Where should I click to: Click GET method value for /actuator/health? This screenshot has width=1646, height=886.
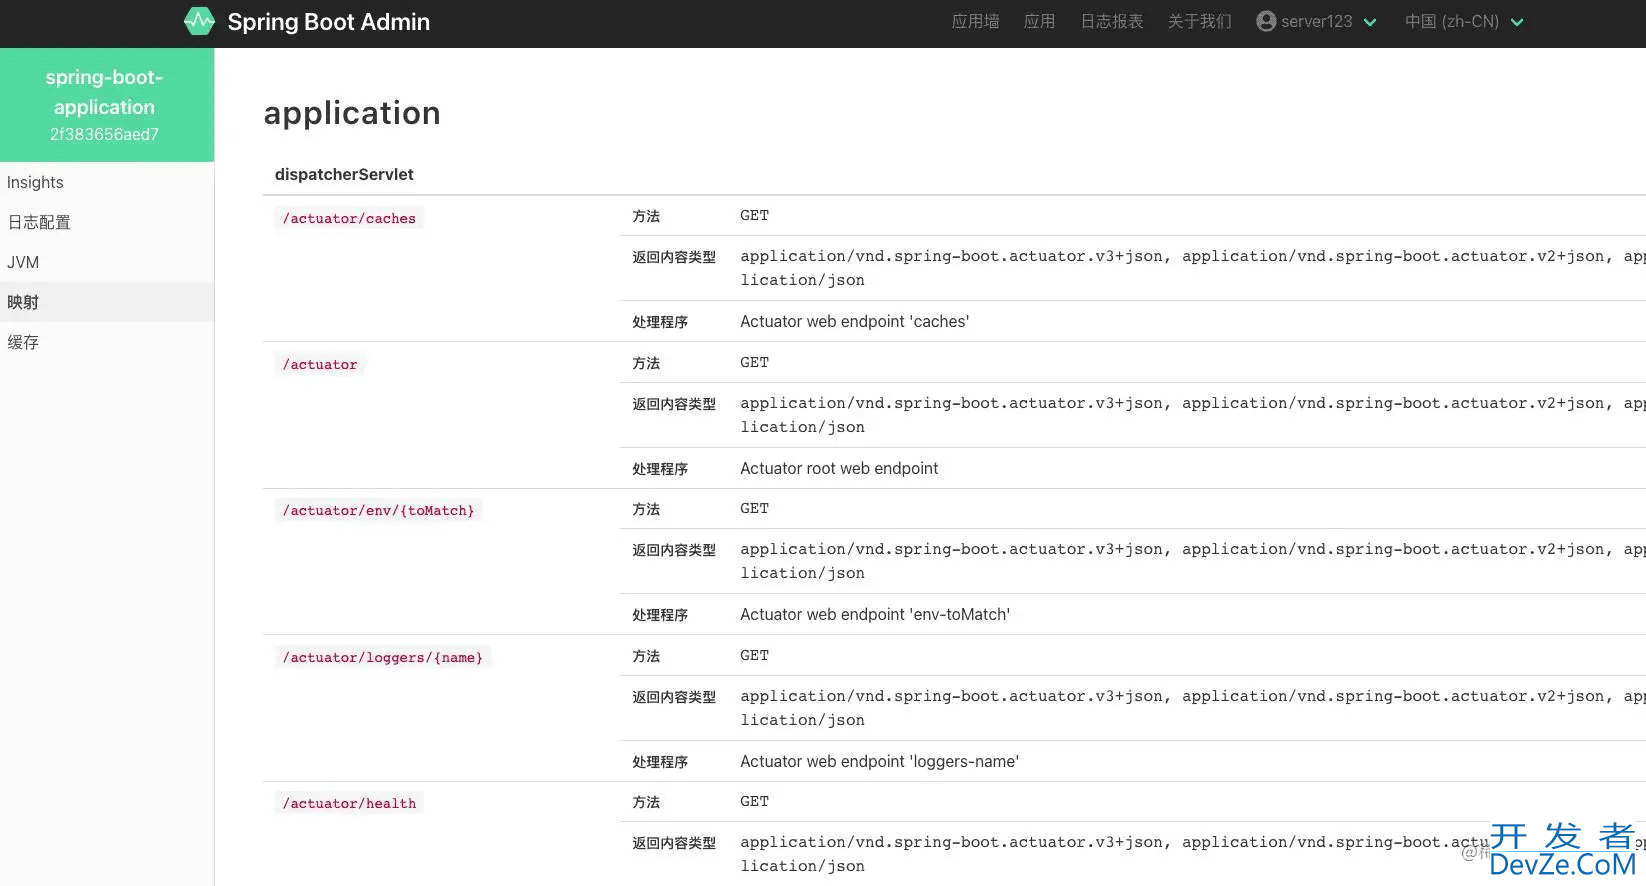tap(754, 801)
